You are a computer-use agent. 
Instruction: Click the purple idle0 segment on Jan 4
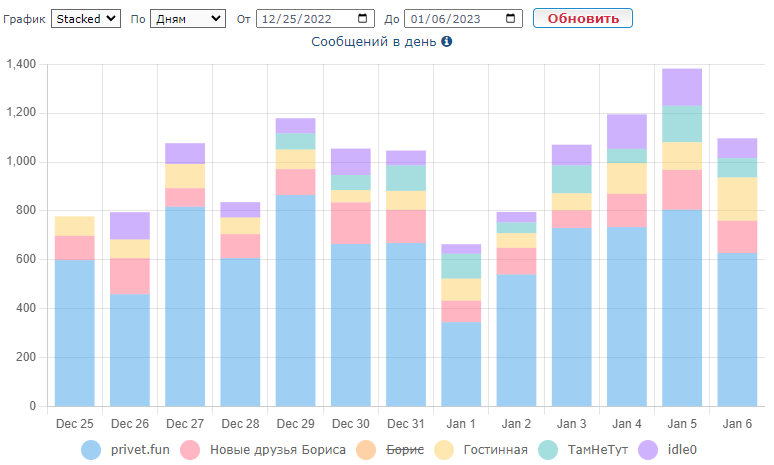[x=627, y=131]
